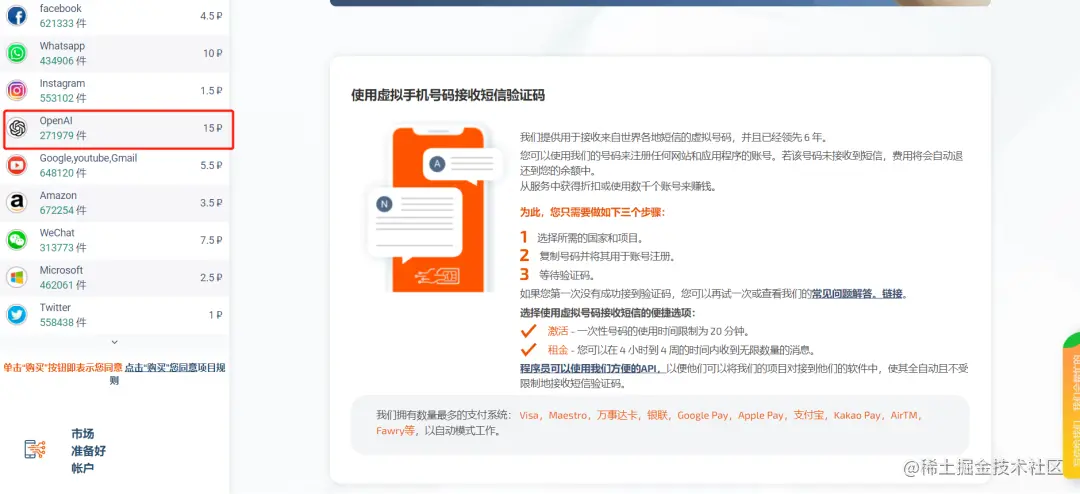Select the Amazon service name
Image resolution: width=1080 pixels, height=494 pixels.
[58, 195]
